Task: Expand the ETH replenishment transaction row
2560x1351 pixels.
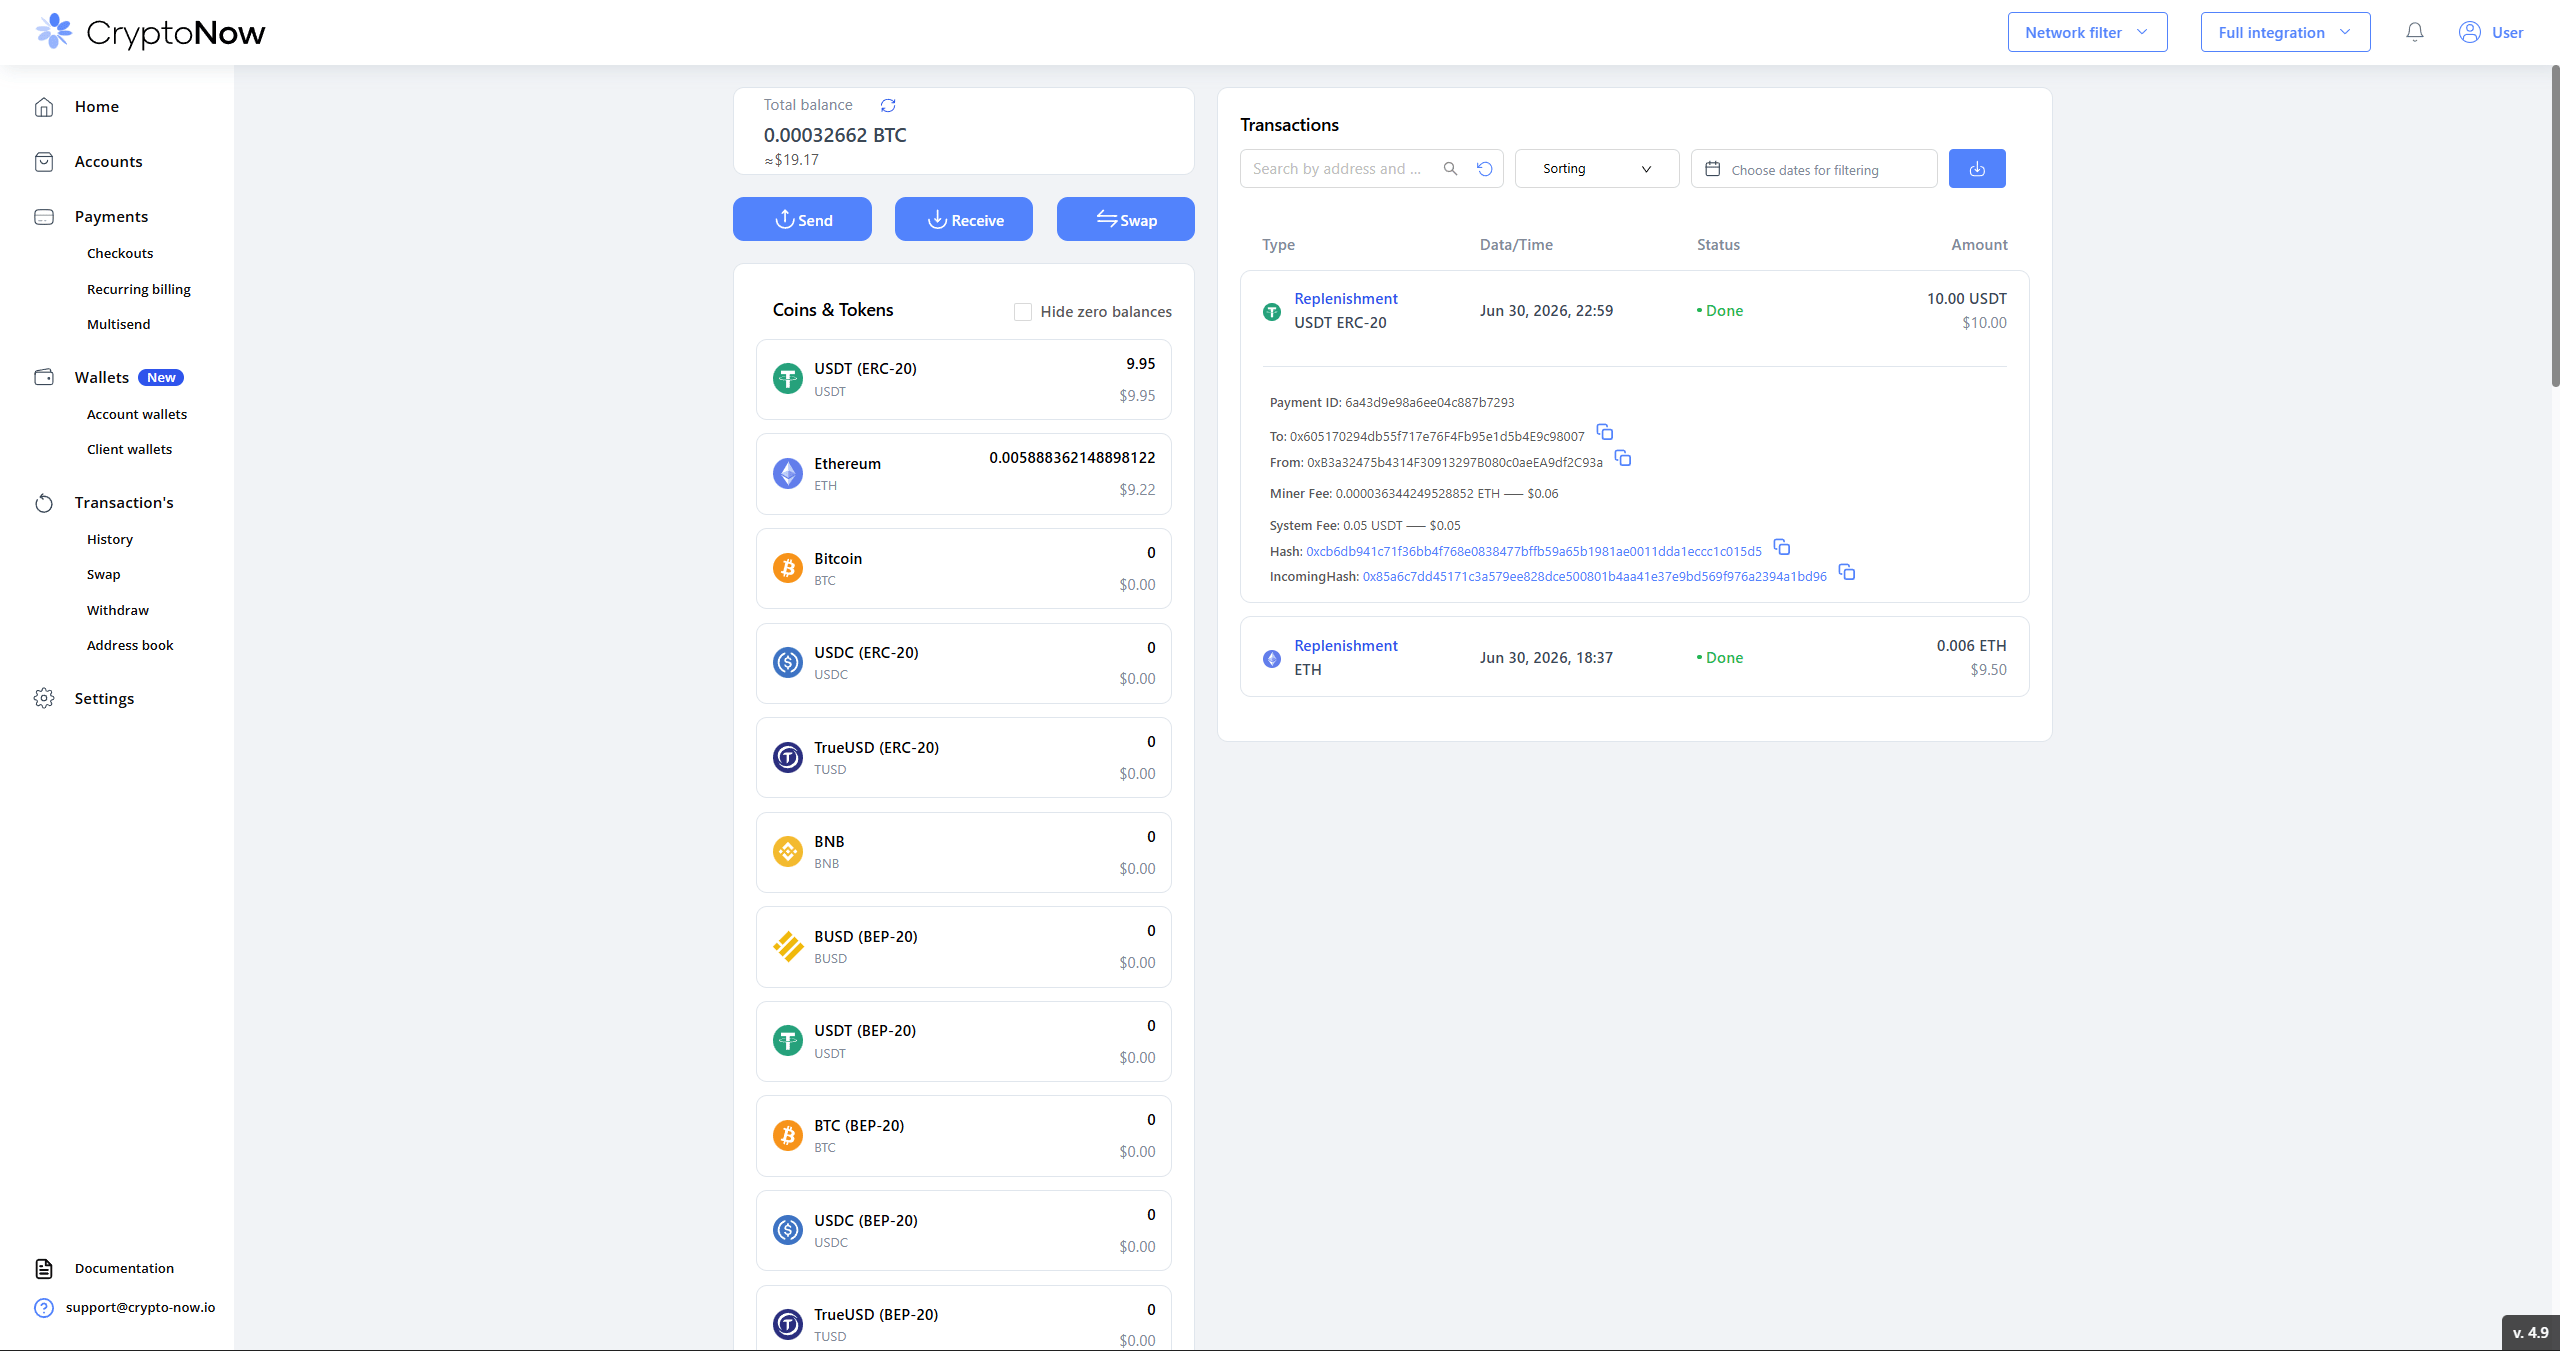Action: pyautogui.click(x=1634, y=657)
